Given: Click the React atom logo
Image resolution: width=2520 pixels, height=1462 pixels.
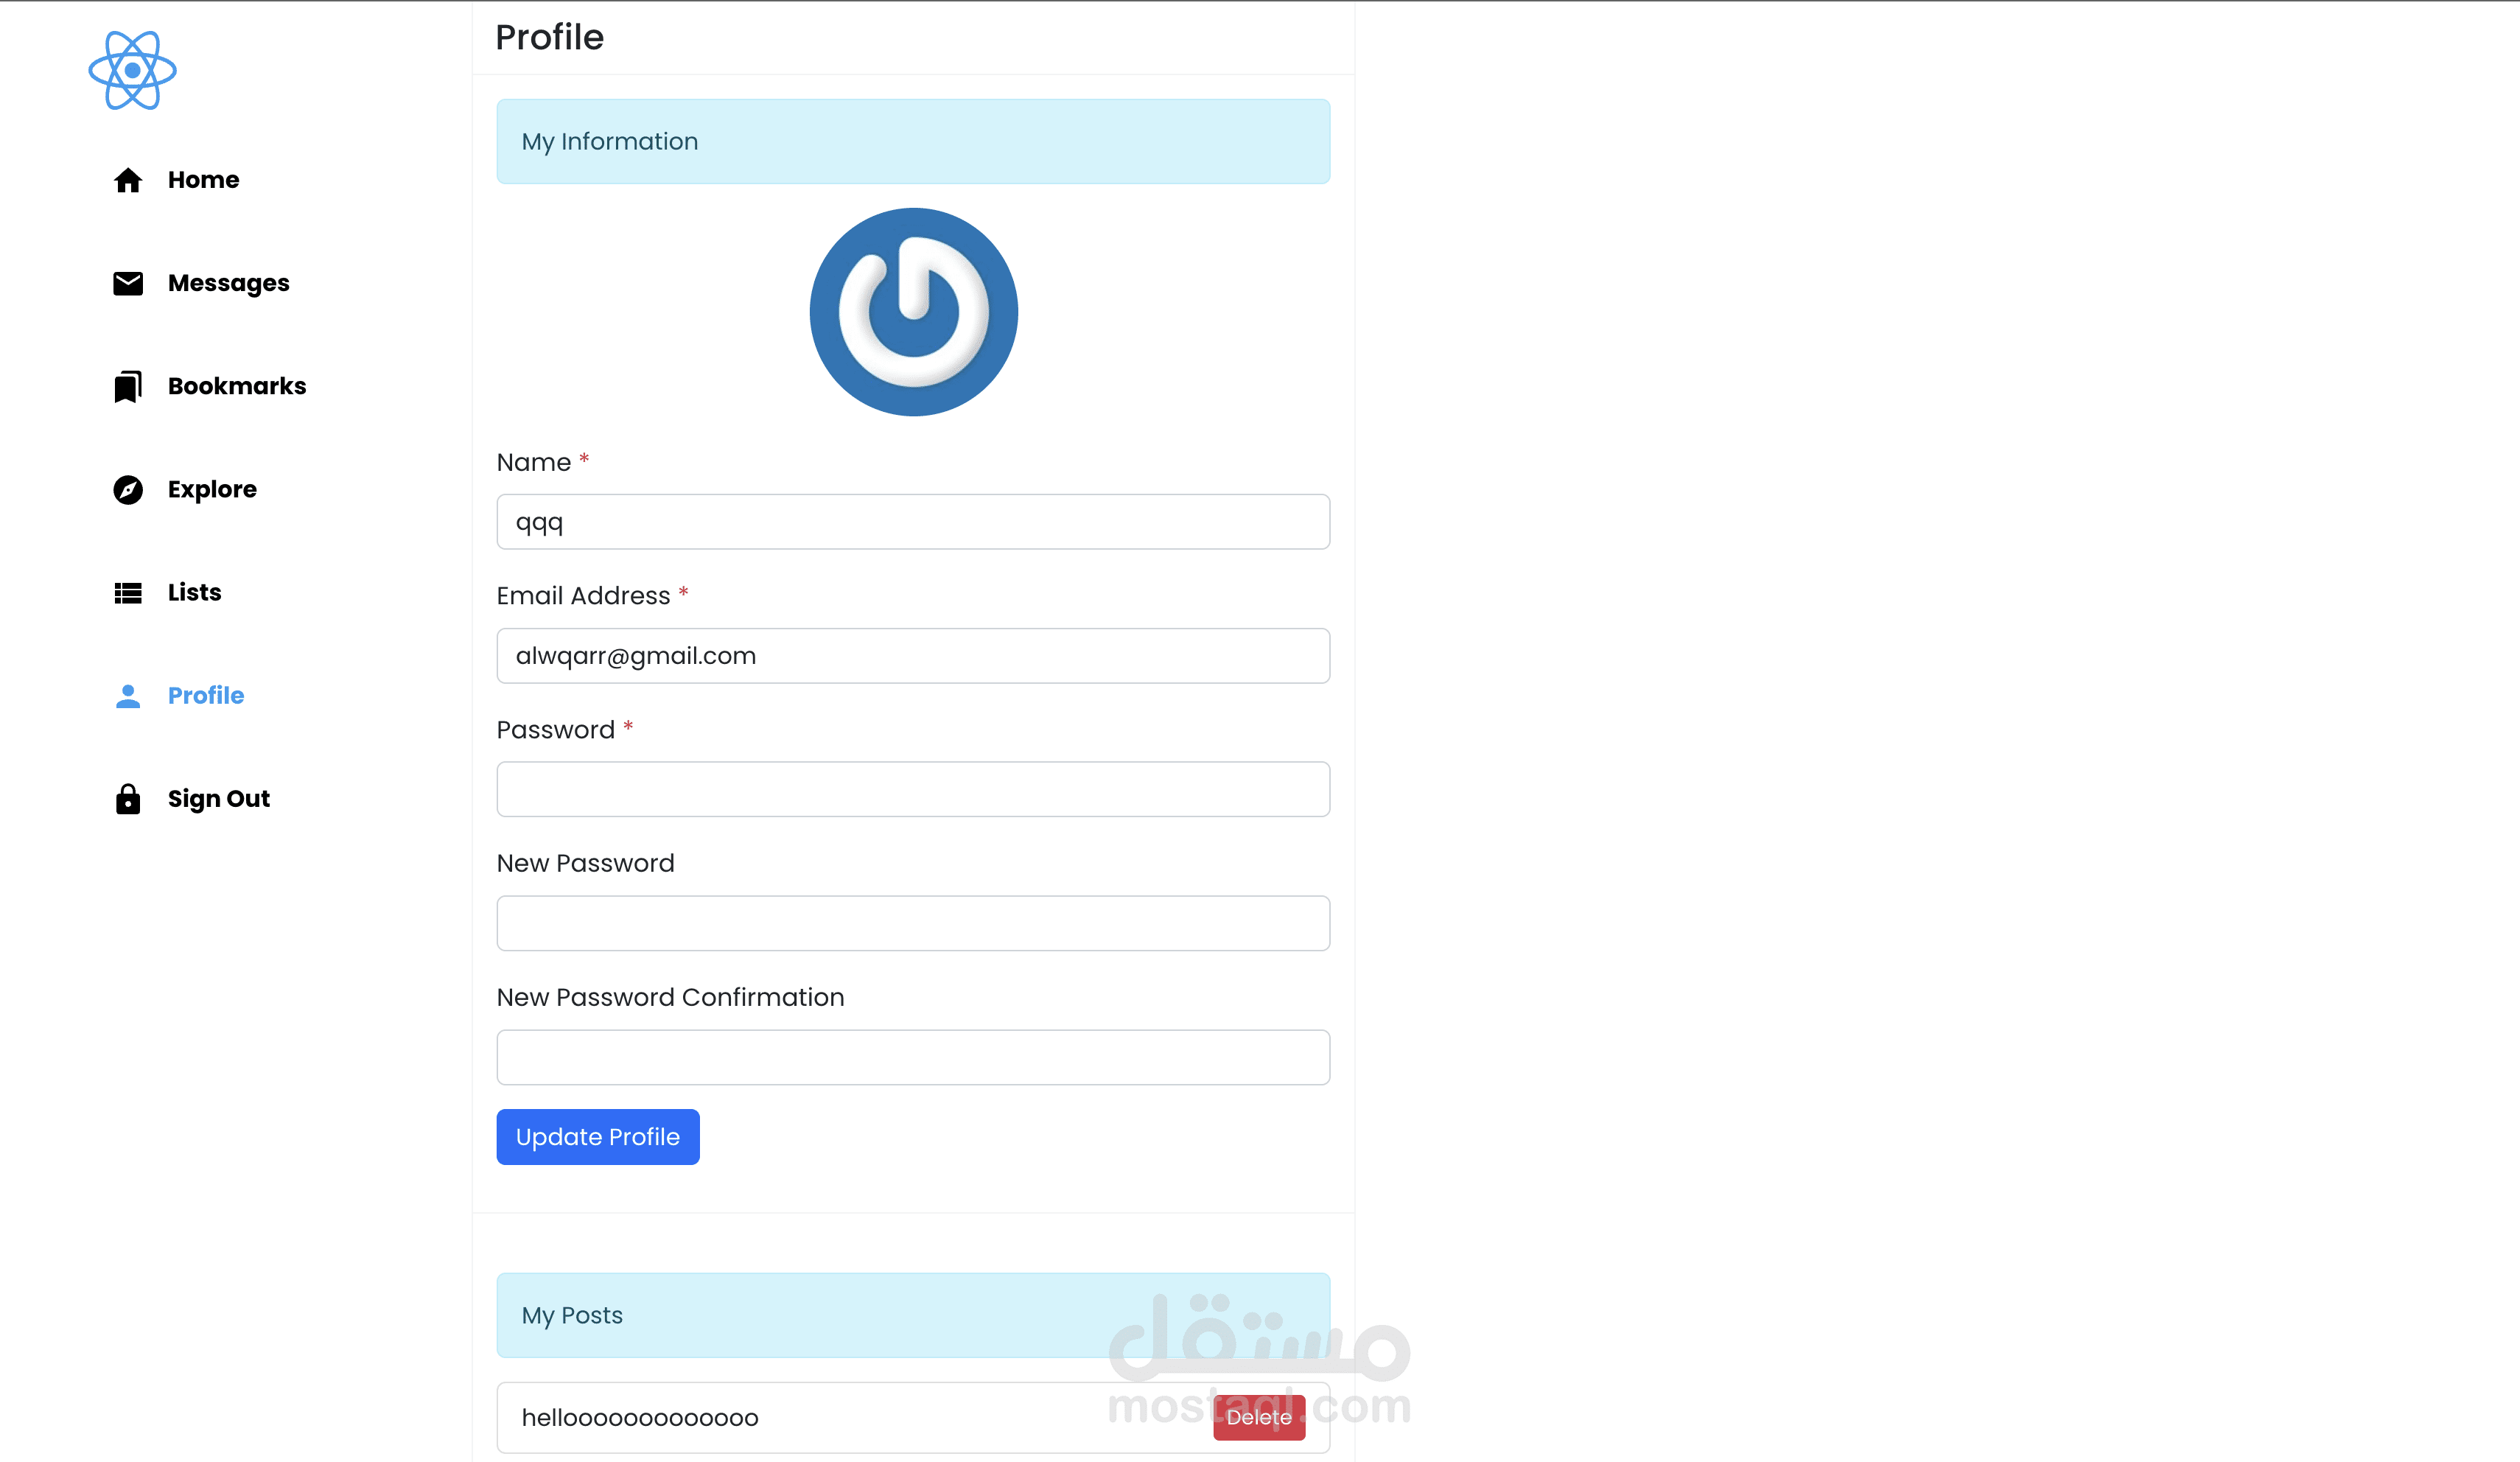Looking at the screenshot, I should point(132,70).
